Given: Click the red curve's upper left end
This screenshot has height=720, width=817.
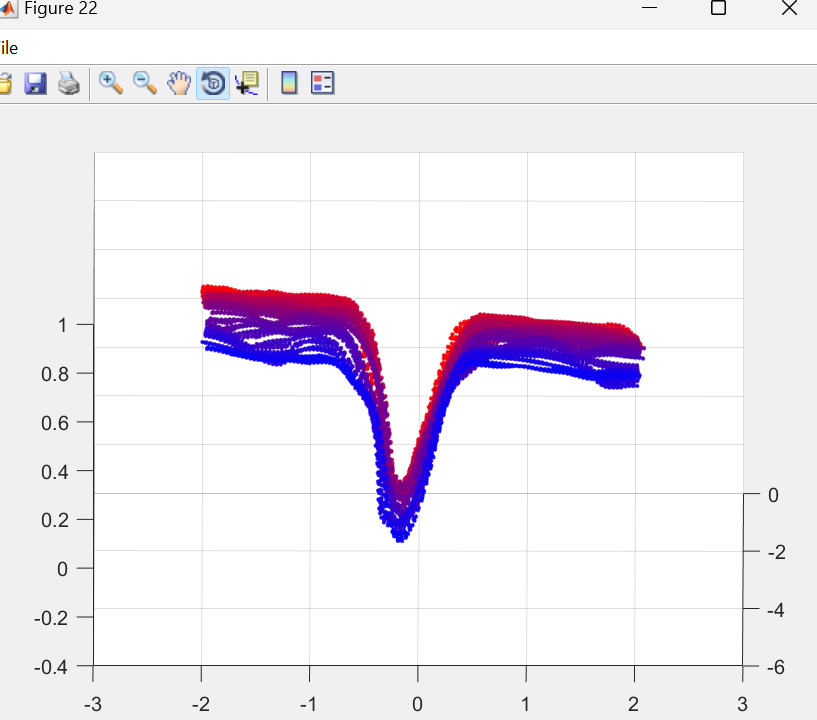Looking at the screenshot, I should tap(205, 290).
